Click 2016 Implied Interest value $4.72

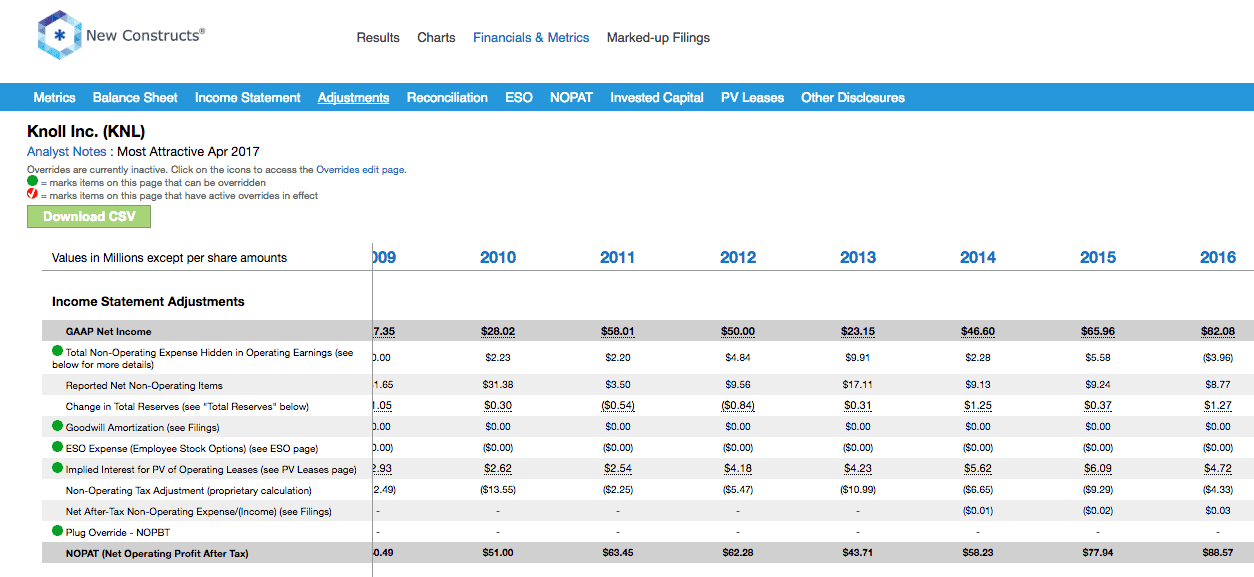click(1218, 469)
